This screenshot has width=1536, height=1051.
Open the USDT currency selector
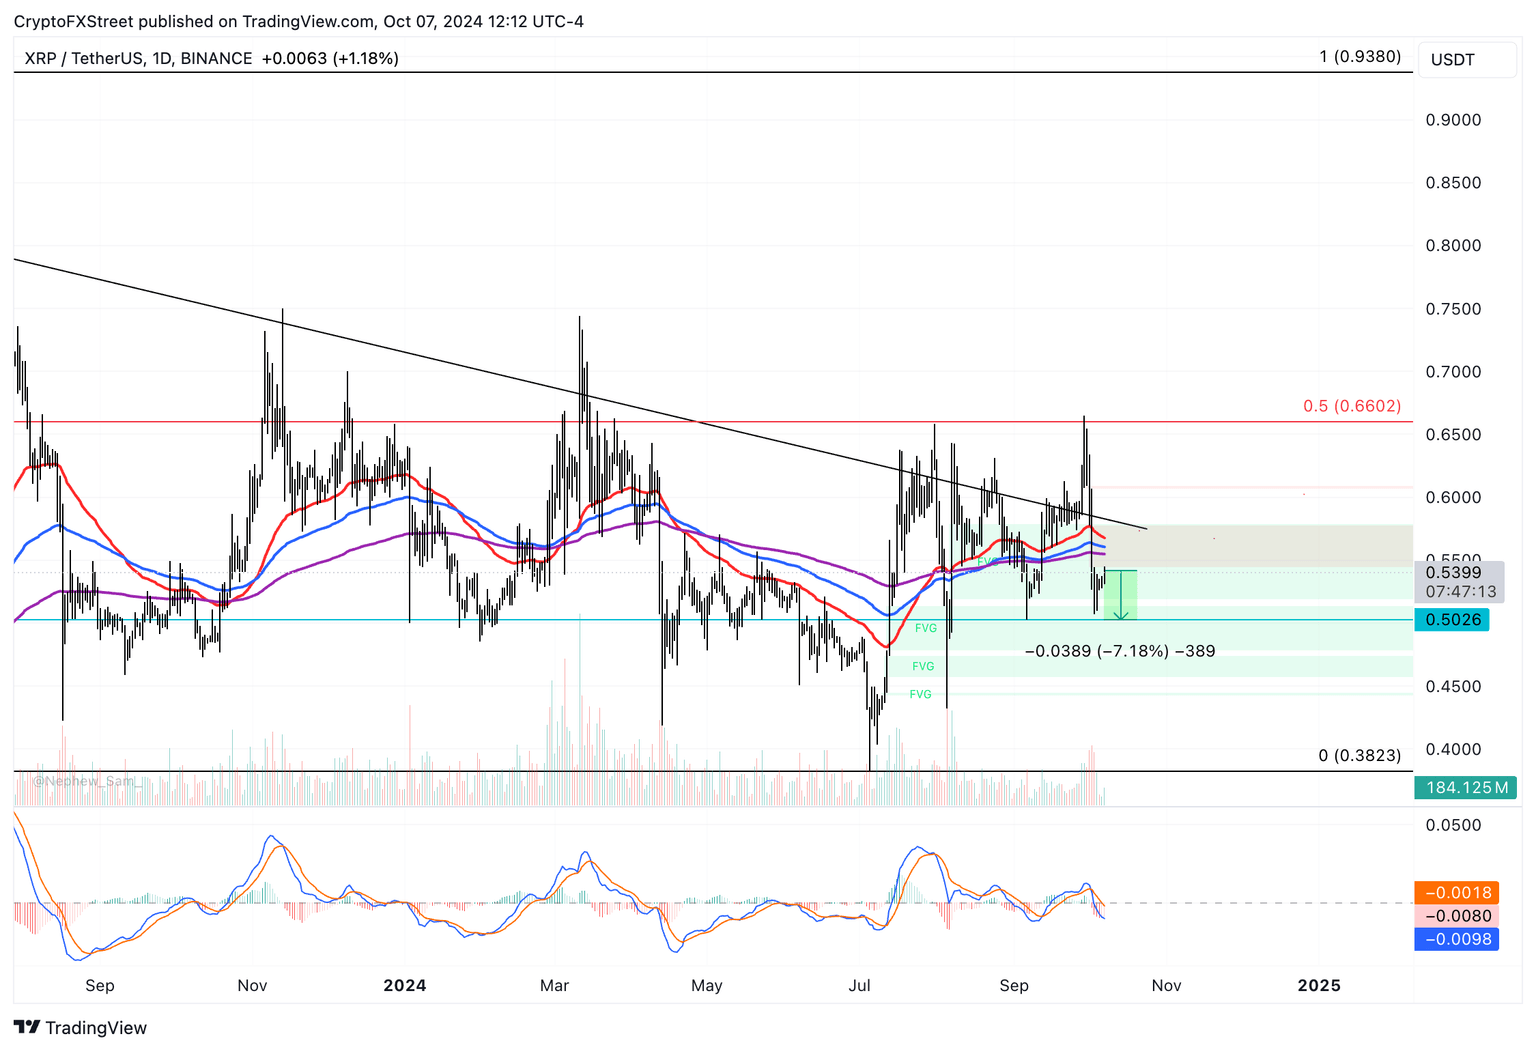point(1466,59)
